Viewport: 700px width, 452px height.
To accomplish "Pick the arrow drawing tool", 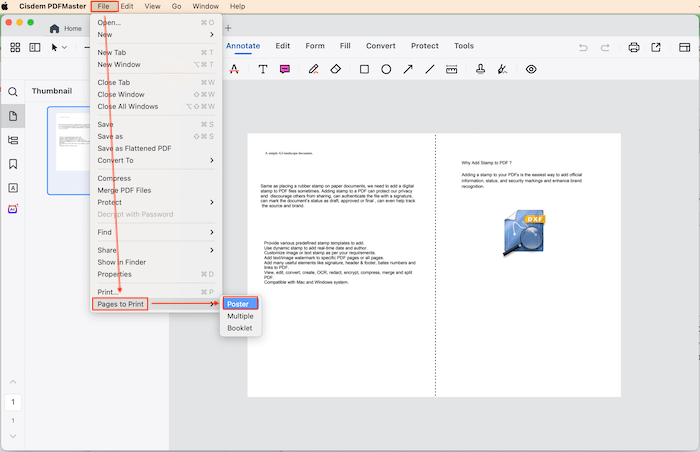I will (408, 70).
